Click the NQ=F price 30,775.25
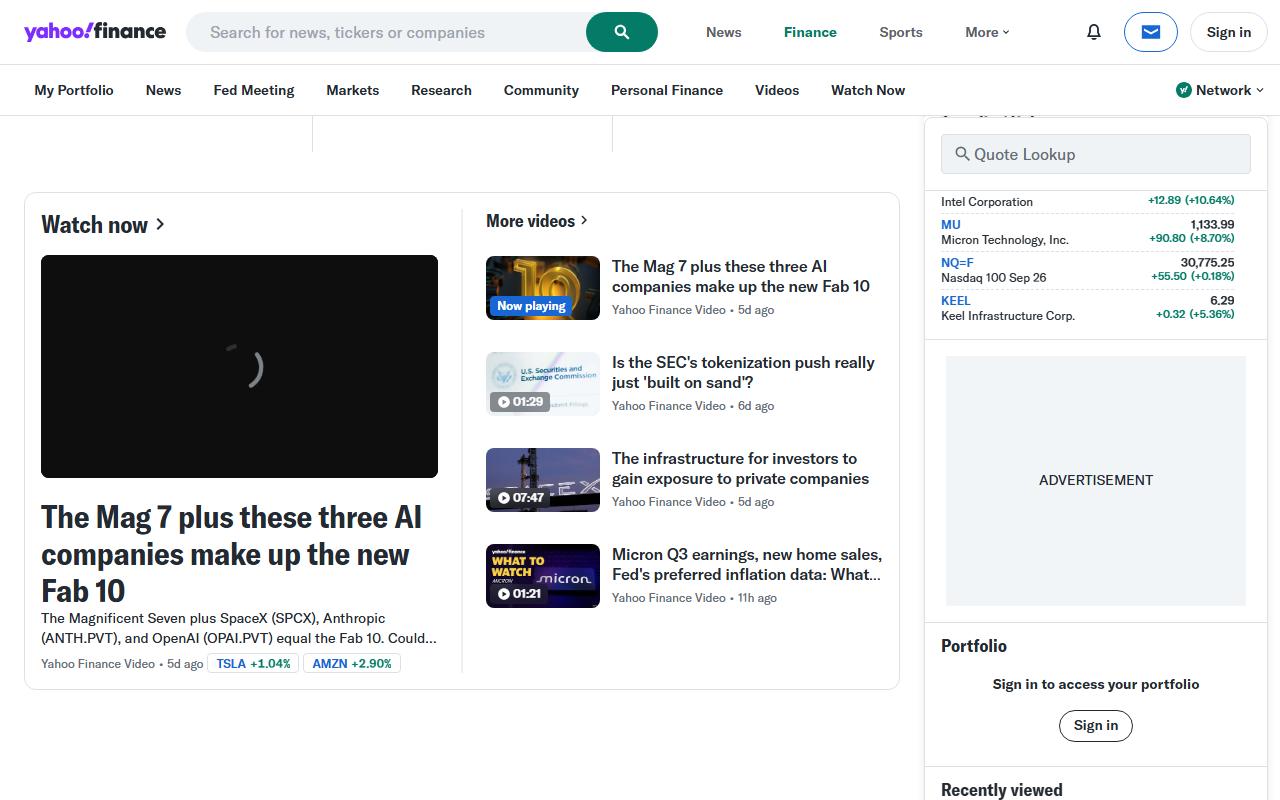Image resolution: width=1280 pixels, height=800 pixels. click(1207, 263)
